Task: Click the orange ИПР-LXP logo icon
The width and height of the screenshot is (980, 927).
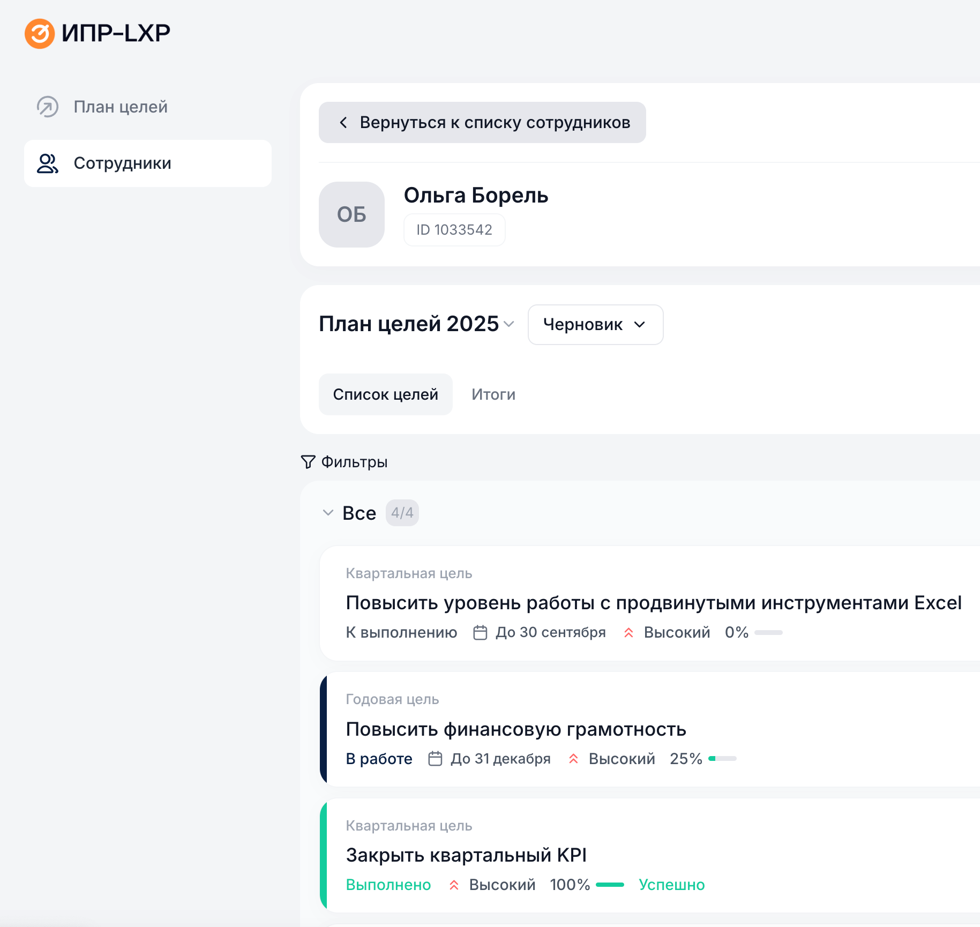Action: point(39,33)
